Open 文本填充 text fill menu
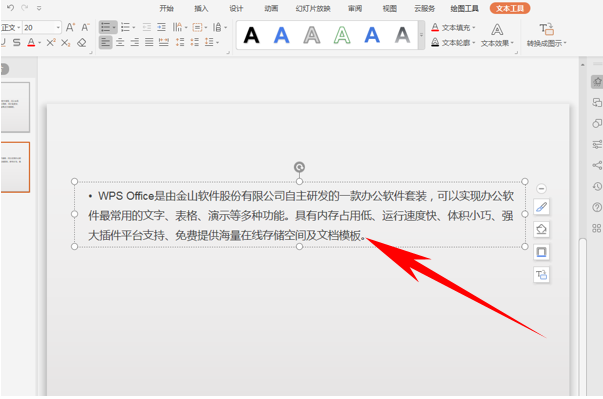Screen dimensions: 603x399 pyautogui.click(x=453, y=28)
